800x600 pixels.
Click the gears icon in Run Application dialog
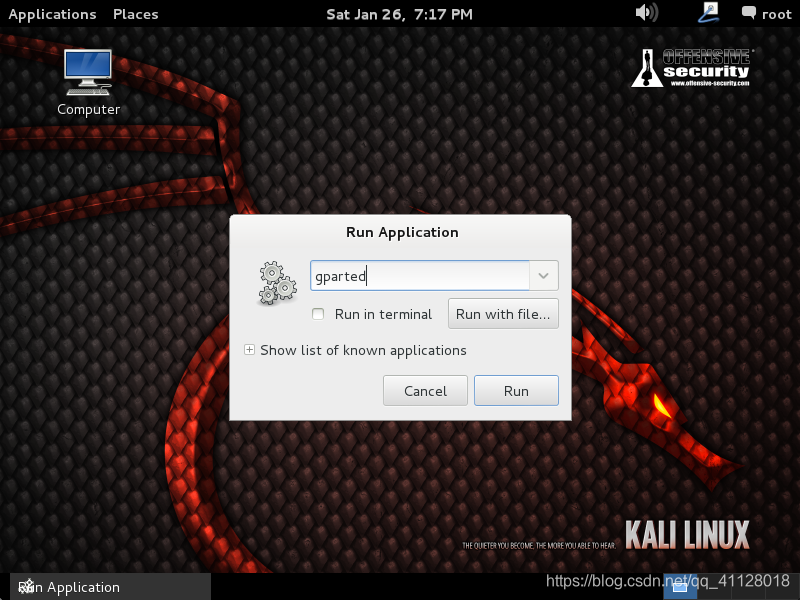tap(278, 283)
